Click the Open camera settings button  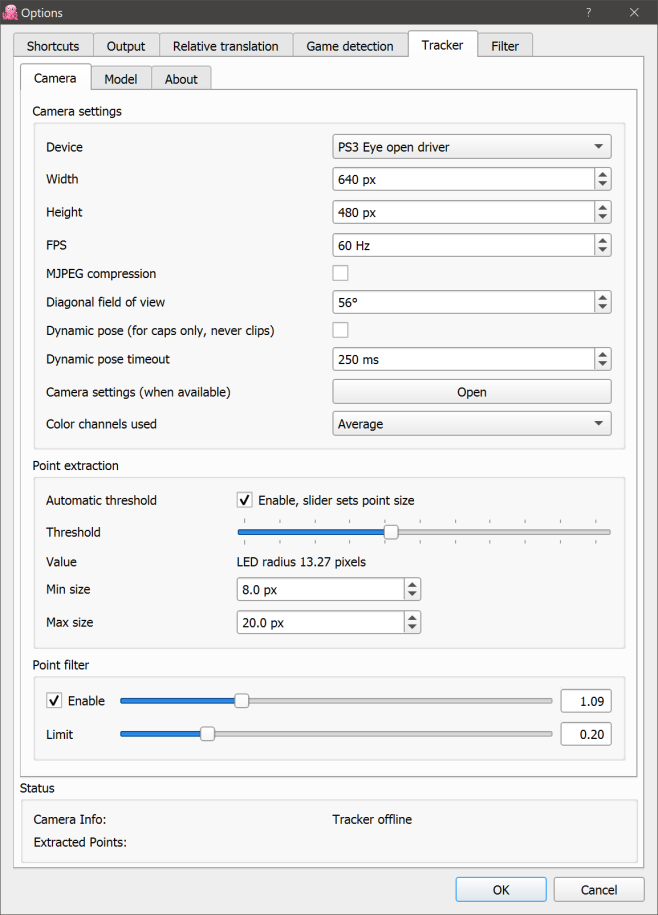[471, 391]
